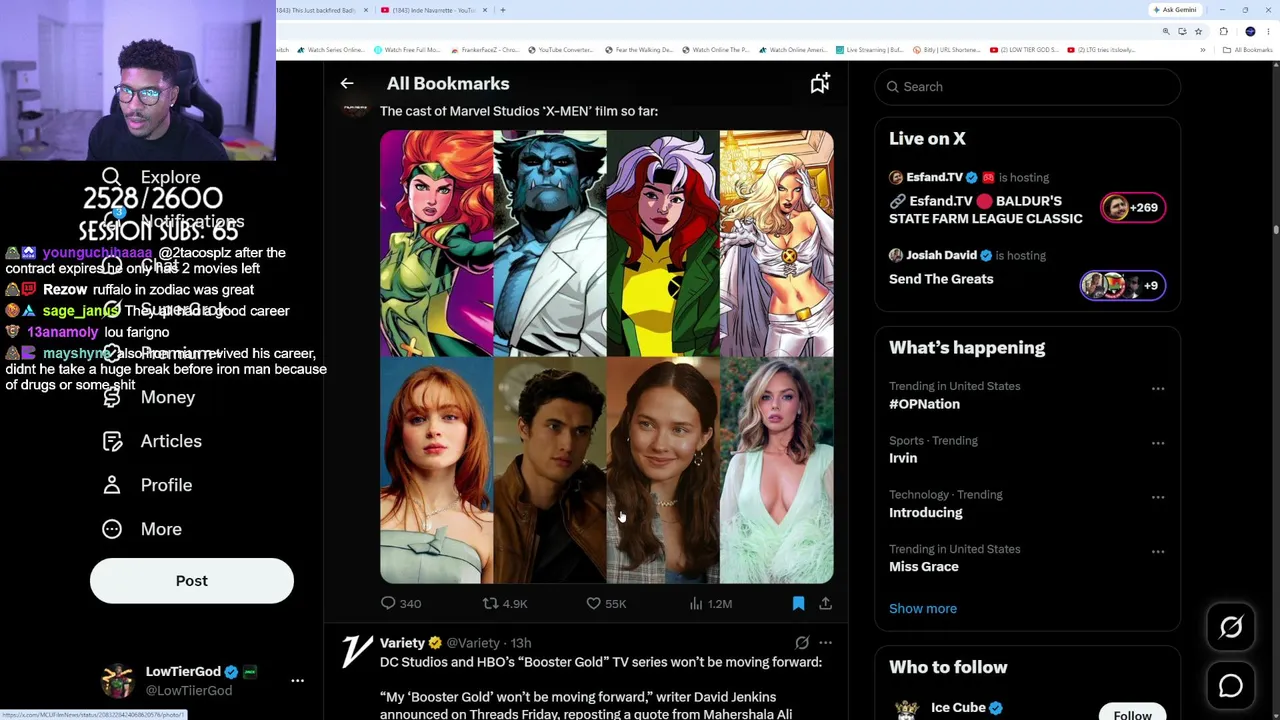Bookmark this page with the star icon
The image size is (1280, 720).
point(1198,32)
